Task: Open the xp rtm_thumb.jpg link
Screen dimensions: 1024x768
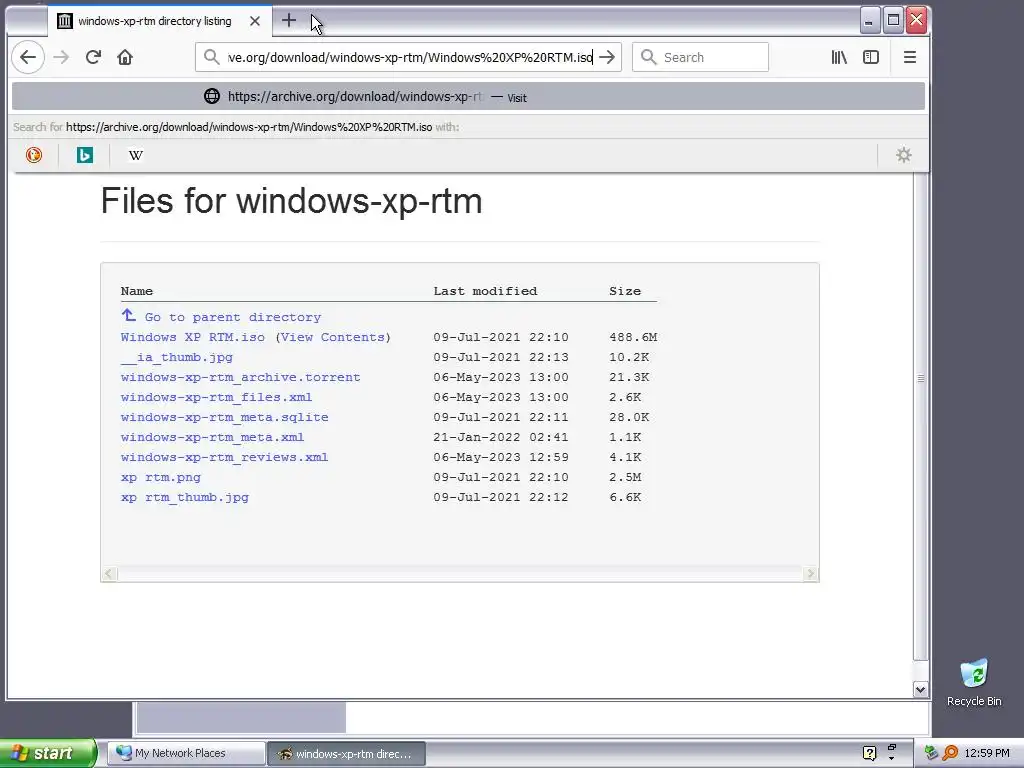Action: click(185, 498)
